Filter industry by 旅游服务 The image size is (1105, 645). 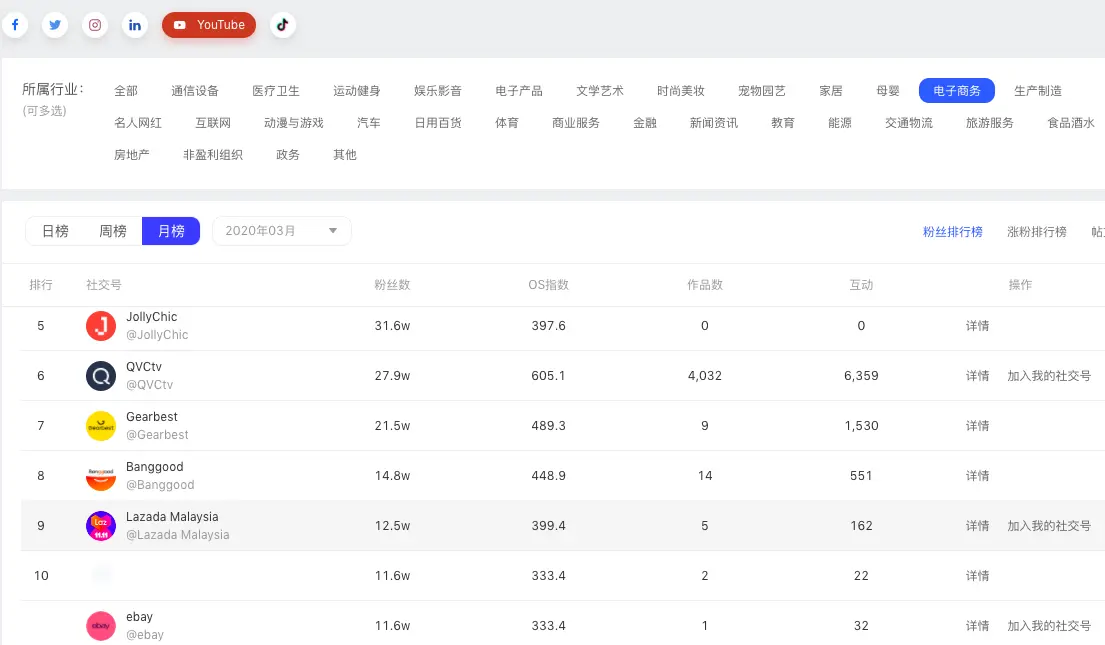(x=991, y=123)
